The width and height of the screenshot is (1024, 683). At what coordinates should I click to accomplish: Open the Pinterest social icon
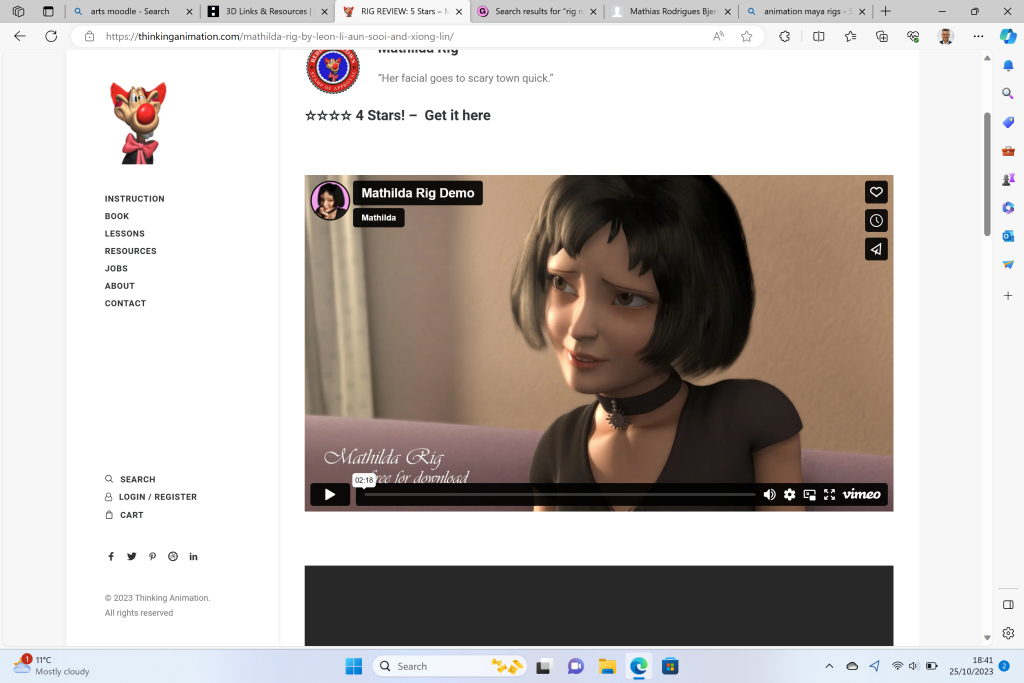pos(152,556)
